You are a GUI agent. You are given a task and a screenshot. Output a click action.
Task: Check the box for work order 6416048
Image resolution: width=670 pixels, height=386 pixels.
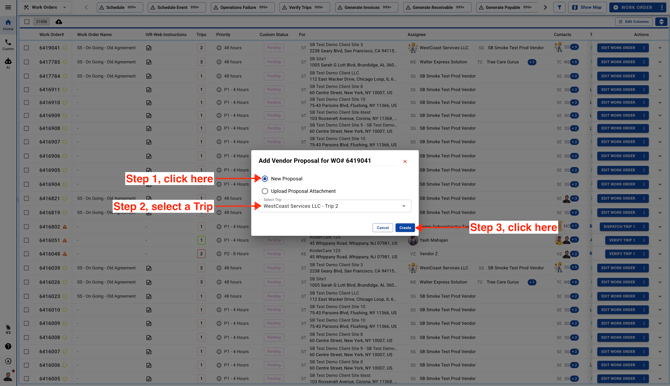26,254
